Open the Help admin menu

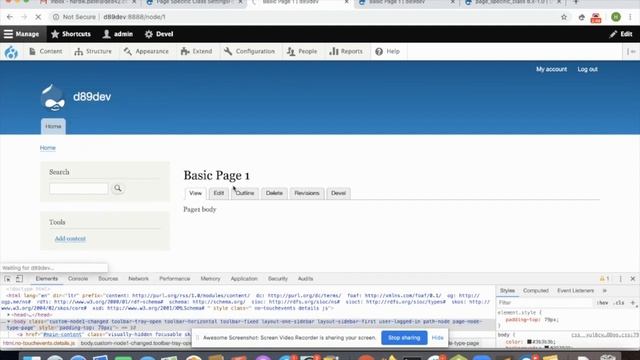tap(388, 51)
